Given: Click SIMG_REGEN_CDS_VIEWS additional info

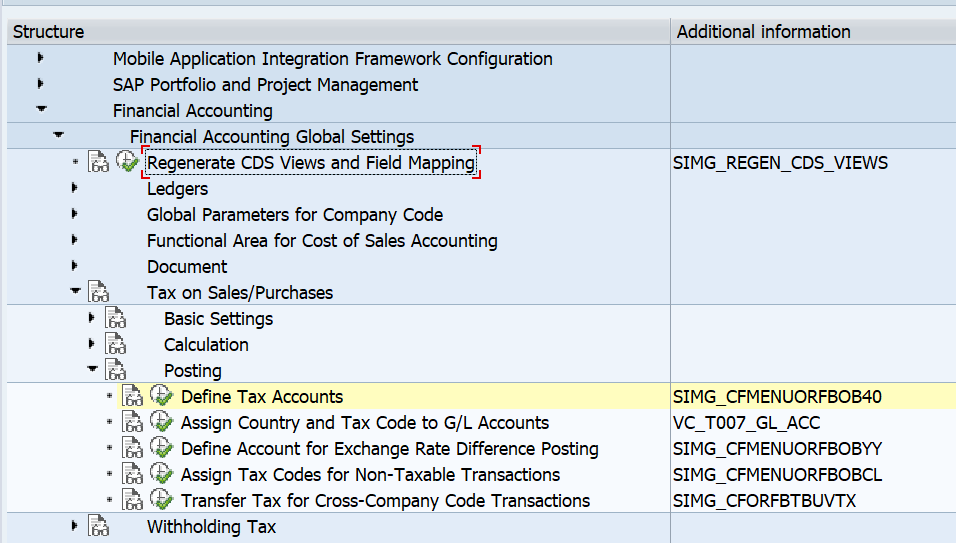Looking at the screenshot, I should tap(780, 163).
